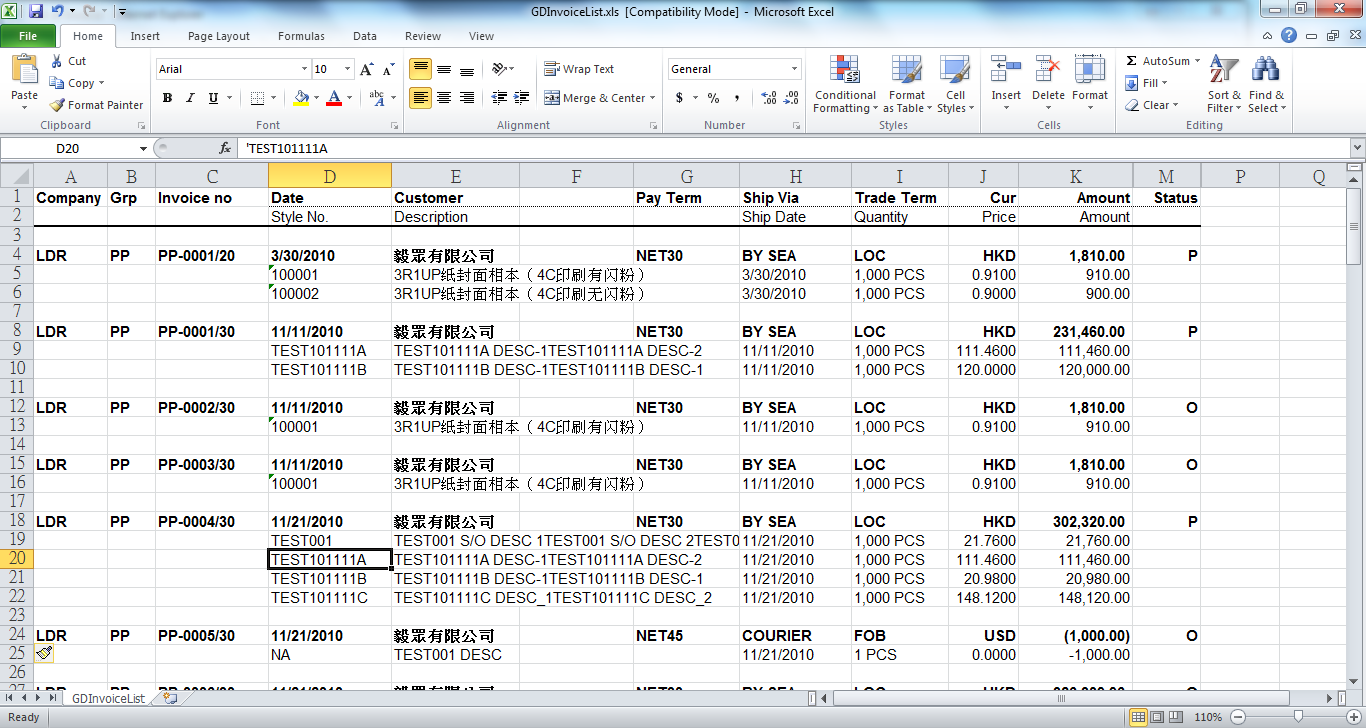Open the font size dropdown

[347, 69]
